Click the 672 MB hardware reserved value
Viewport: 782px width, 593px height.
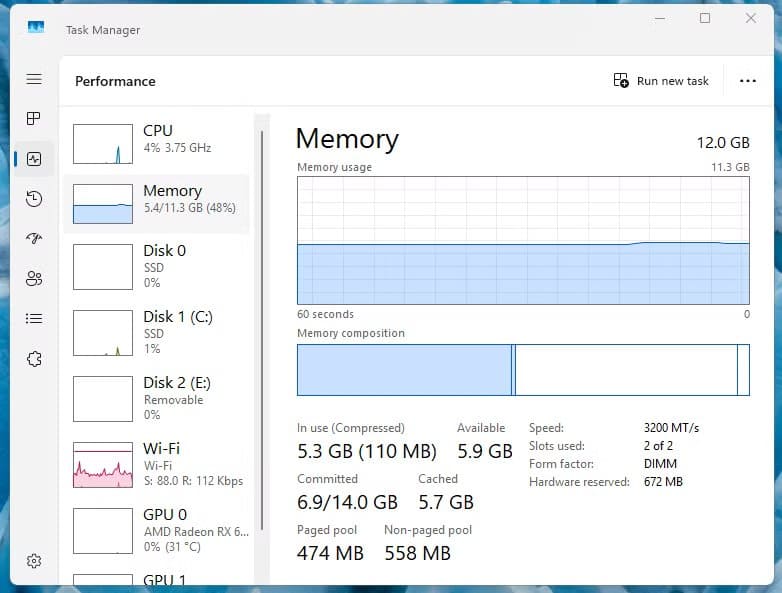[663, 481]
